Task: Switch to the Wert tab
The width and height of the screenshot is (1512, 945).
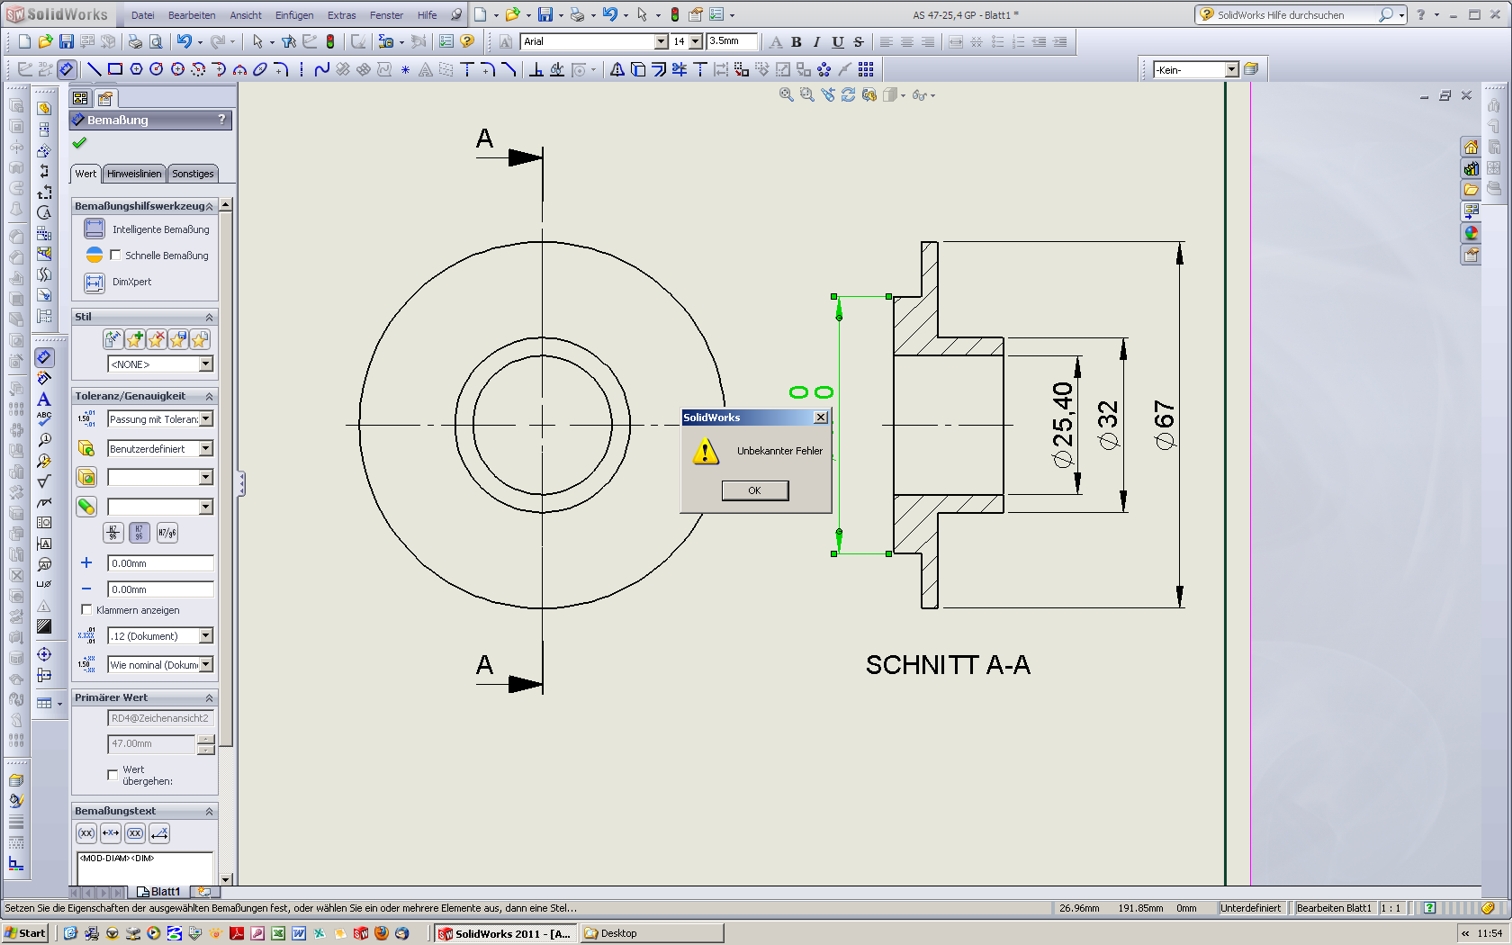Action: point(86,173)
